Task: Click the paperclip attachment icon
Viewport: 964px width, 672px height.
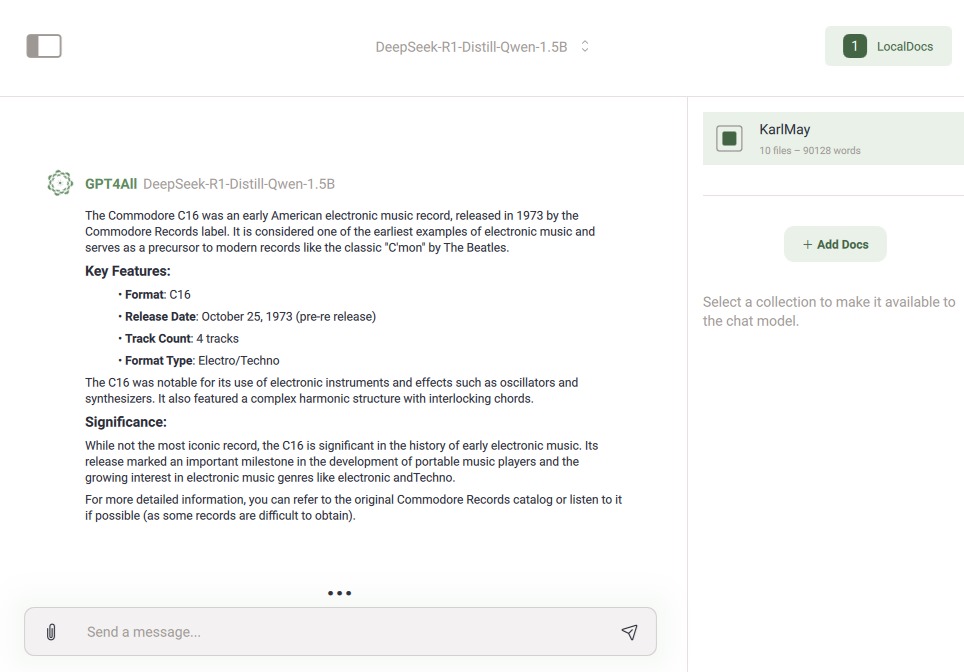Action: (51, 632)
